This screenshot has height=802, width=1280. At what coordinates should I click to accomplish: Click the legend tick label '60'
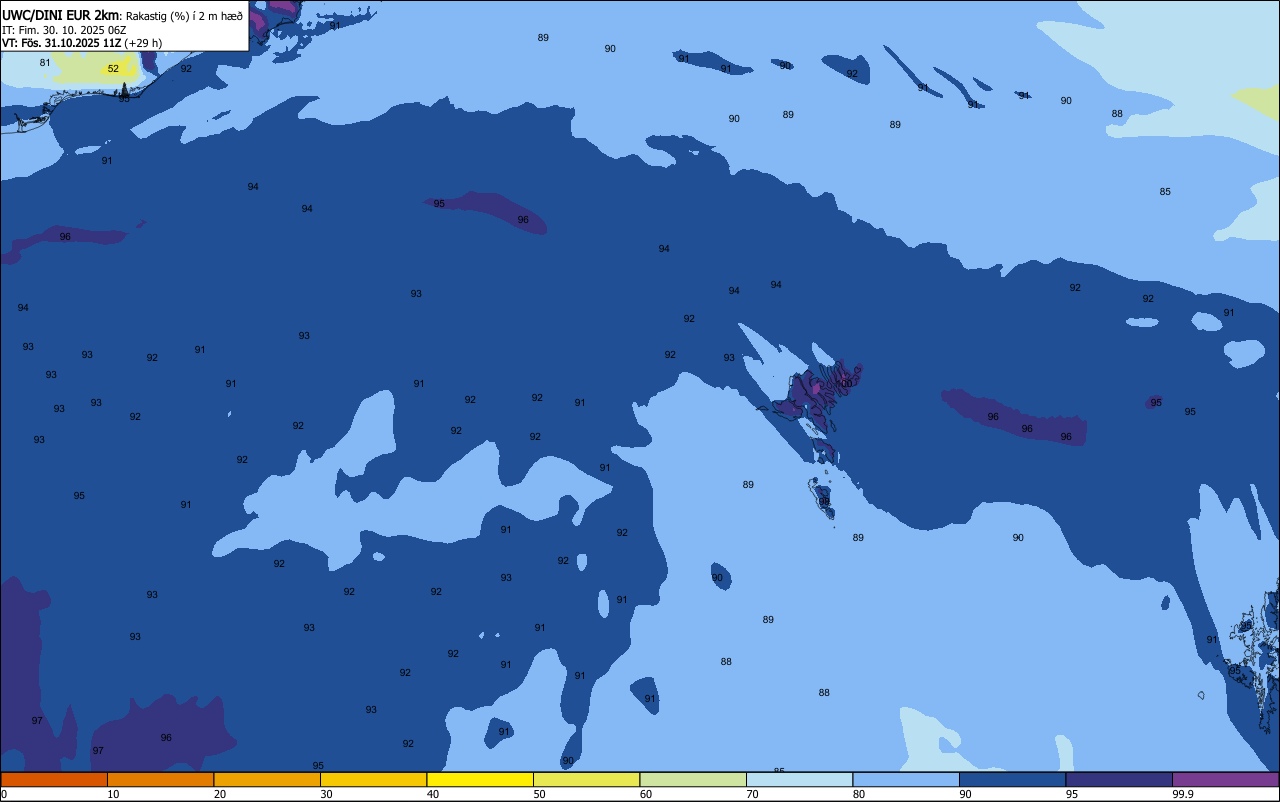coord(646,794)
